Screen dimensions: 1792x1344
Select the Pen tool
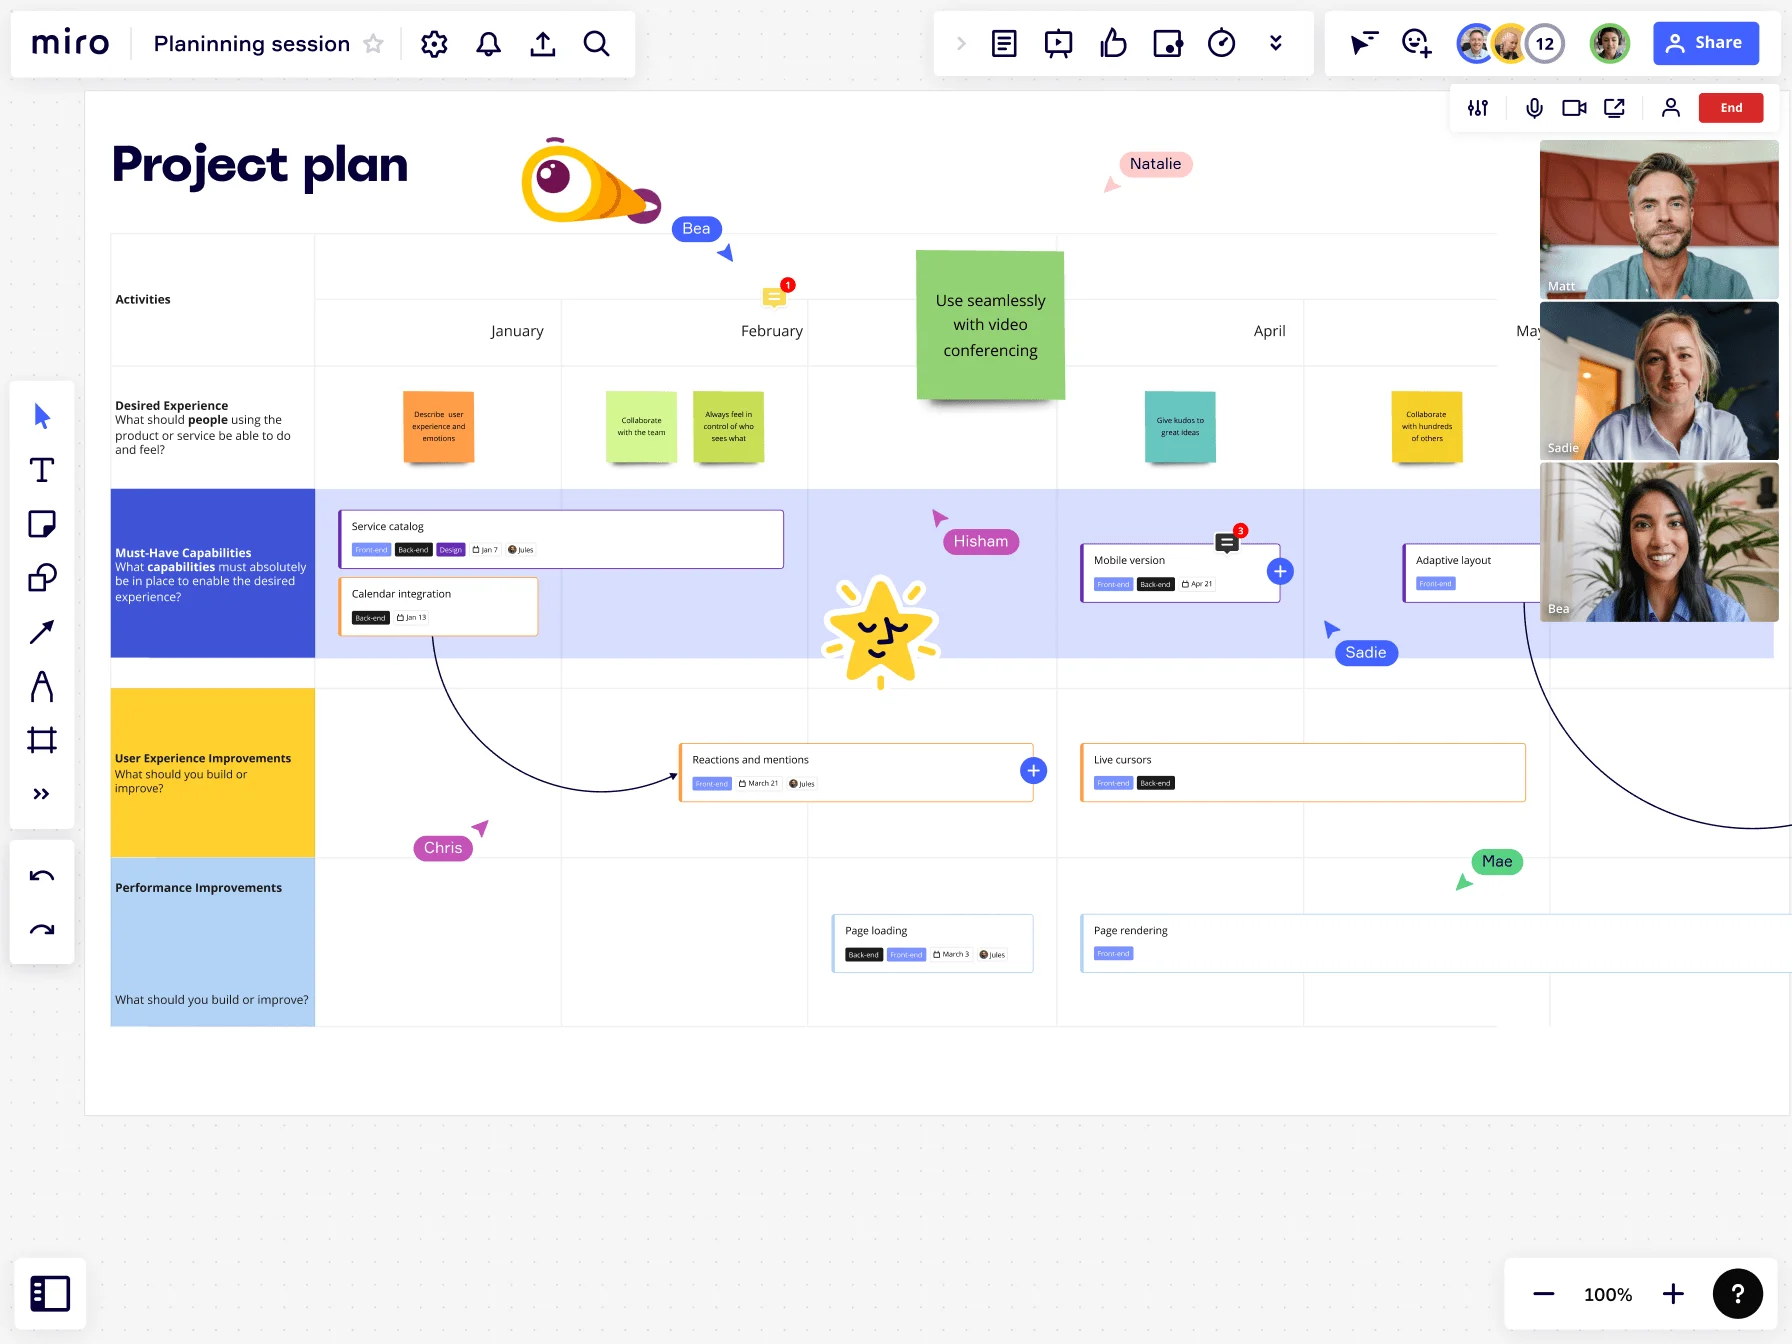[42, 686]
